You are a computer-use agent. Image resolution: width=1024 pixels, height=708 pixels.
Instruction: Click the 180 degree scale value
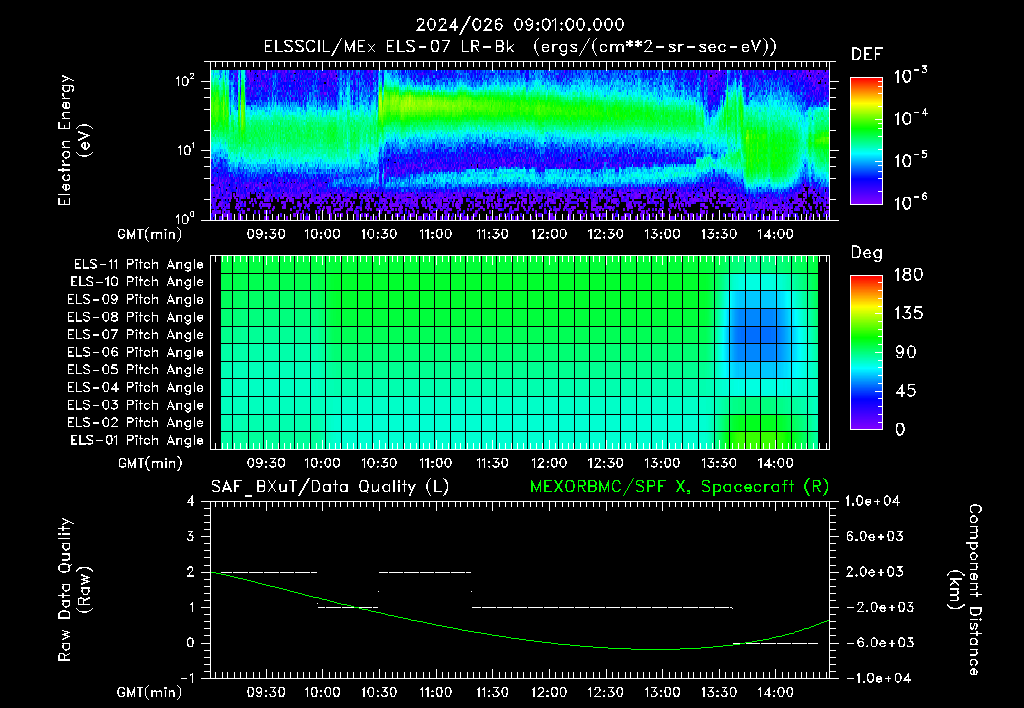908,275
